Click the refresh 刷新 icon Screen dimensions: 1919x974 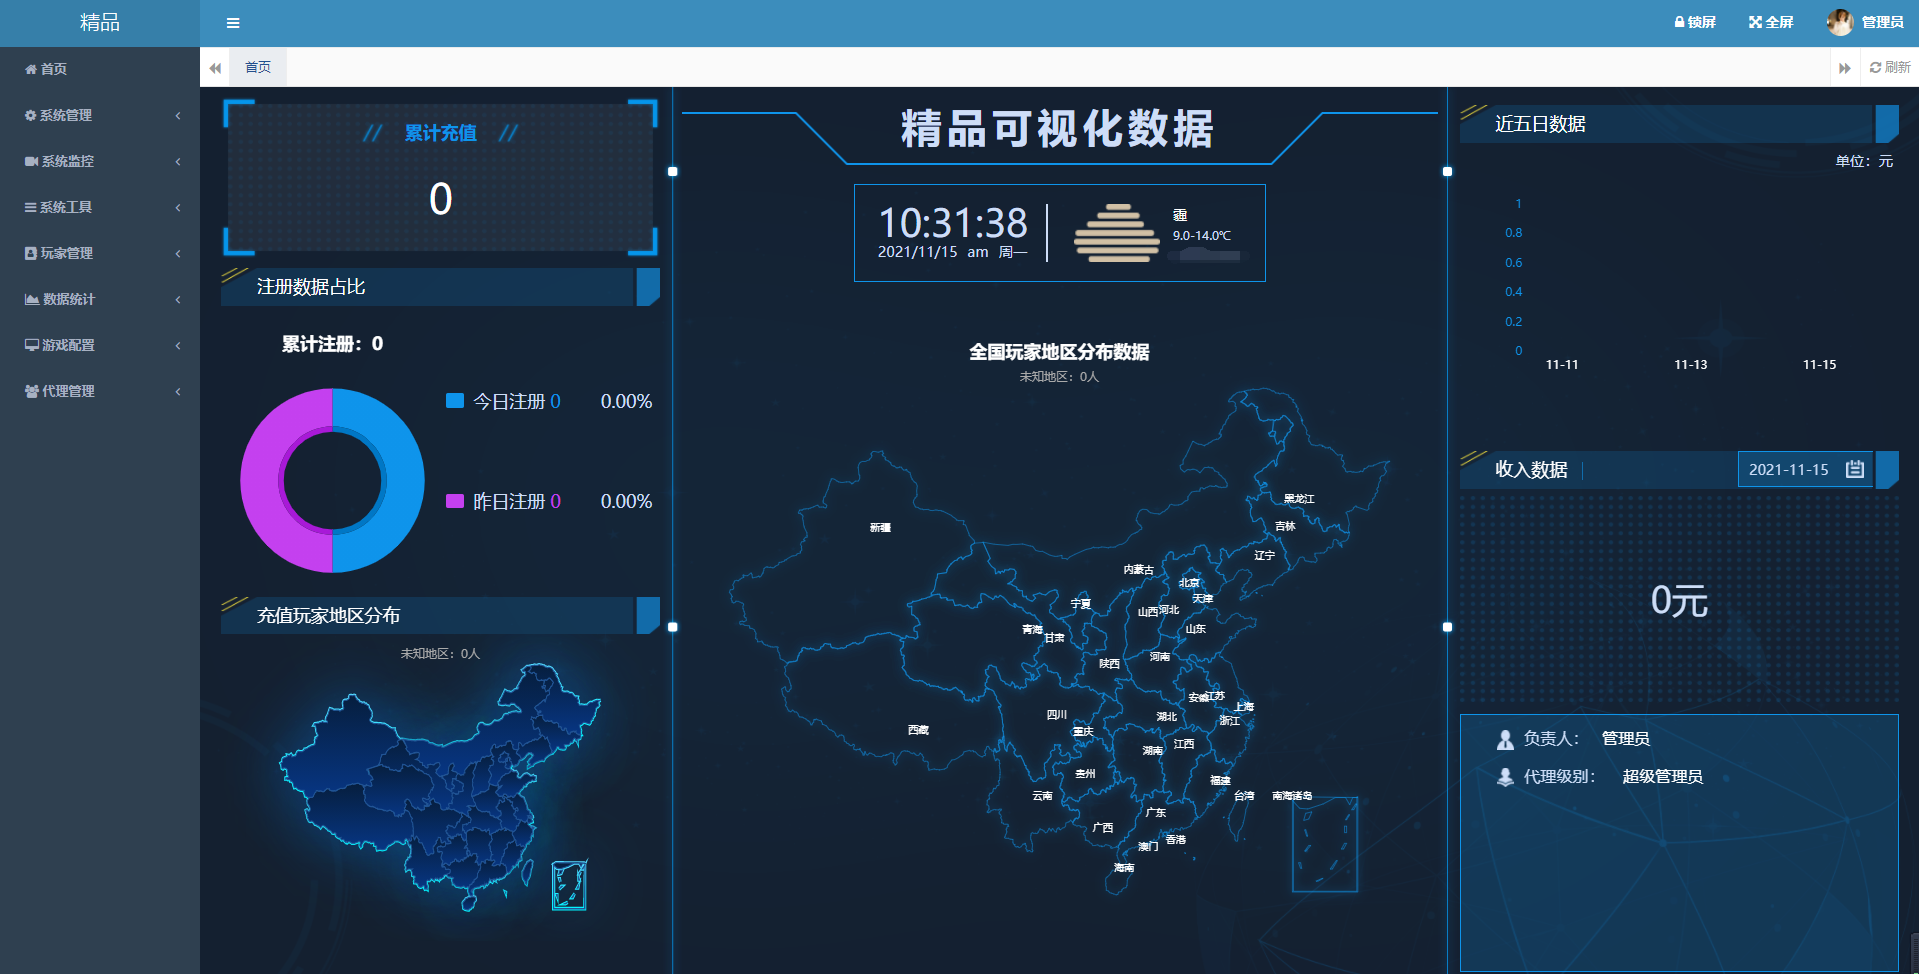coord(1876,68)
